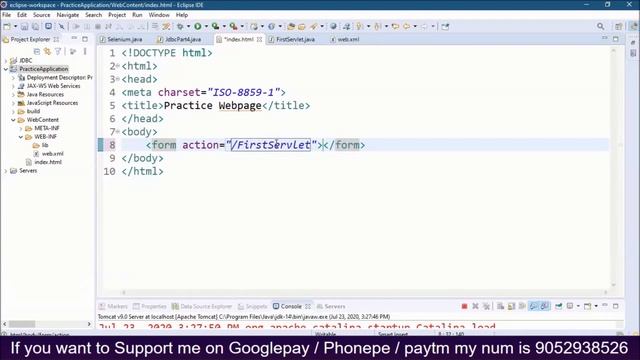
Task: Click the Run External Tools icon
Action: [233, 27]
